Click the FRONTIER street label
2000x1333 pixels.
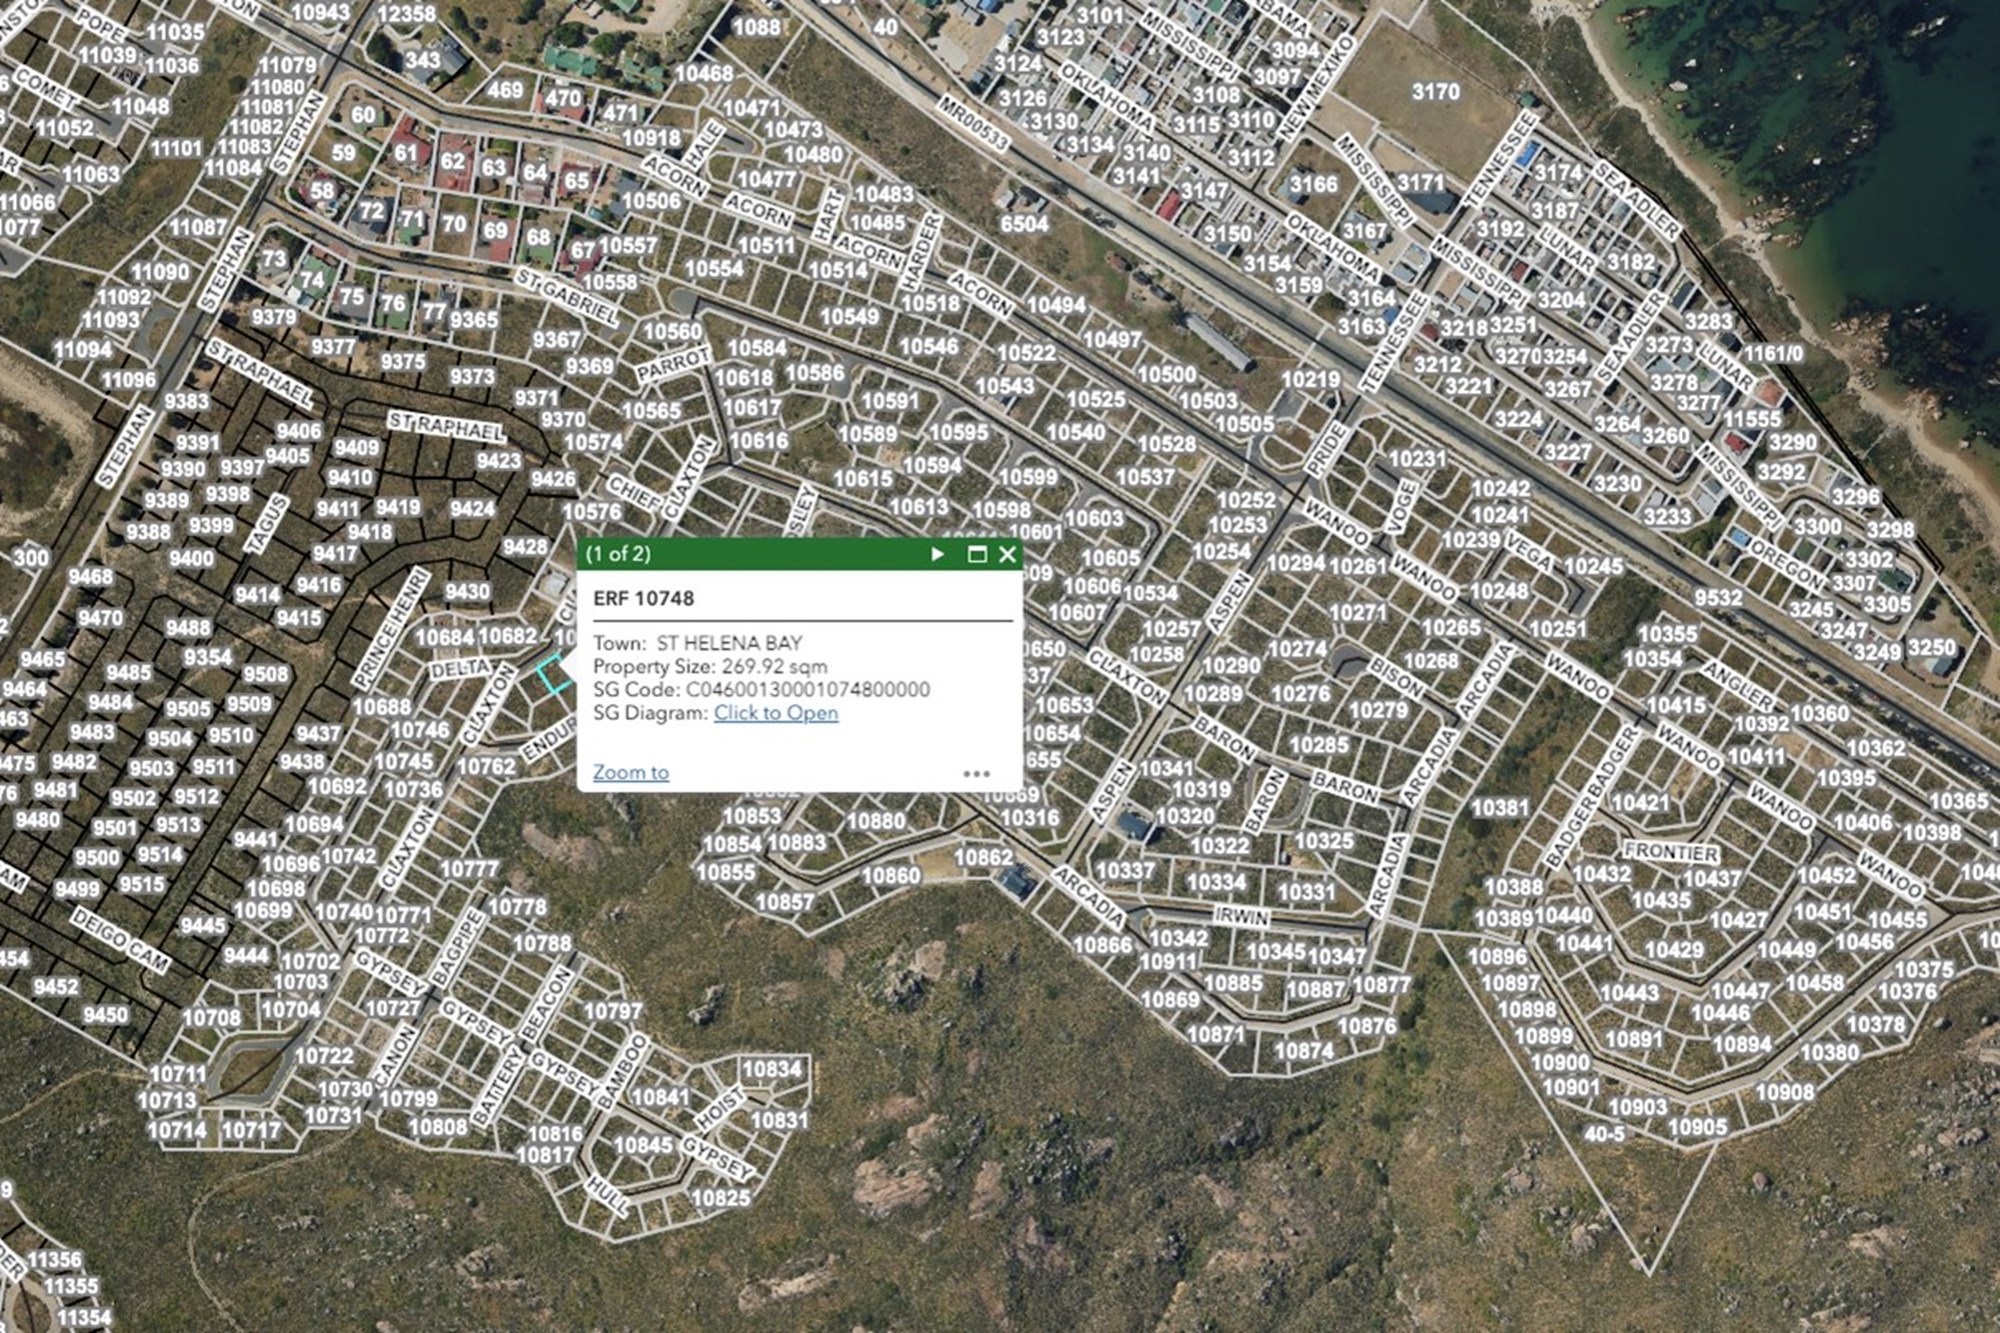(1671, 852)
